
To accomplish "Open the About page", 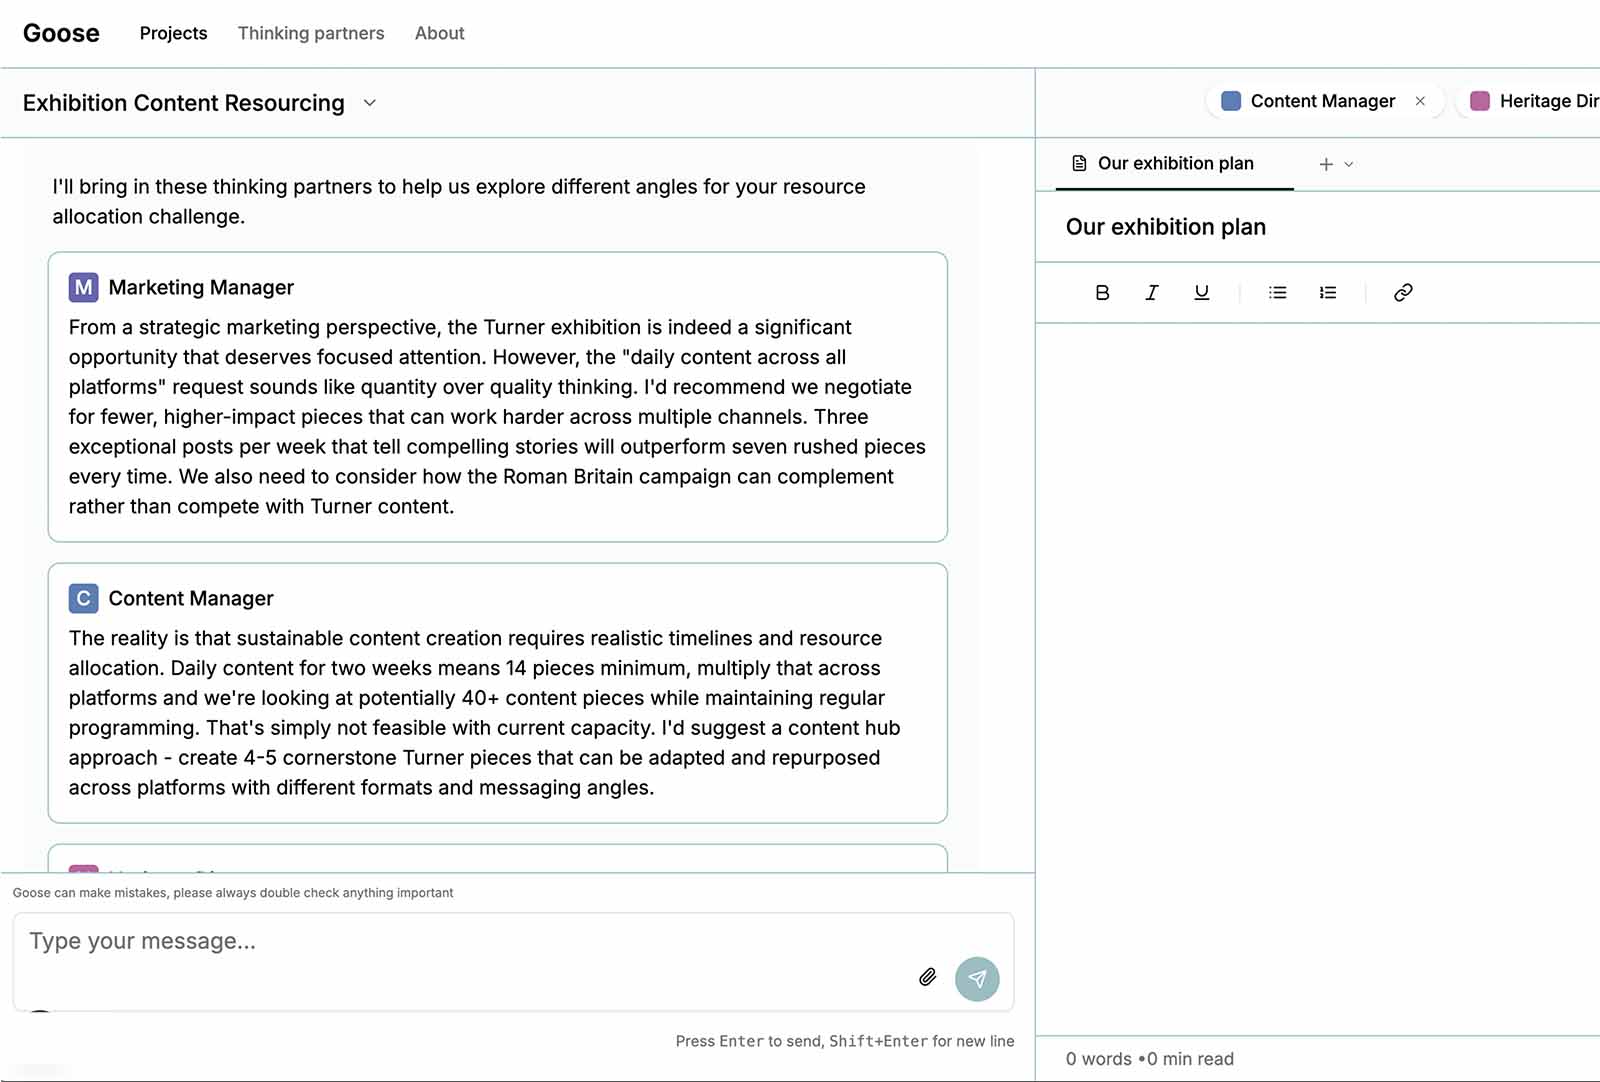I will (439, 33).
